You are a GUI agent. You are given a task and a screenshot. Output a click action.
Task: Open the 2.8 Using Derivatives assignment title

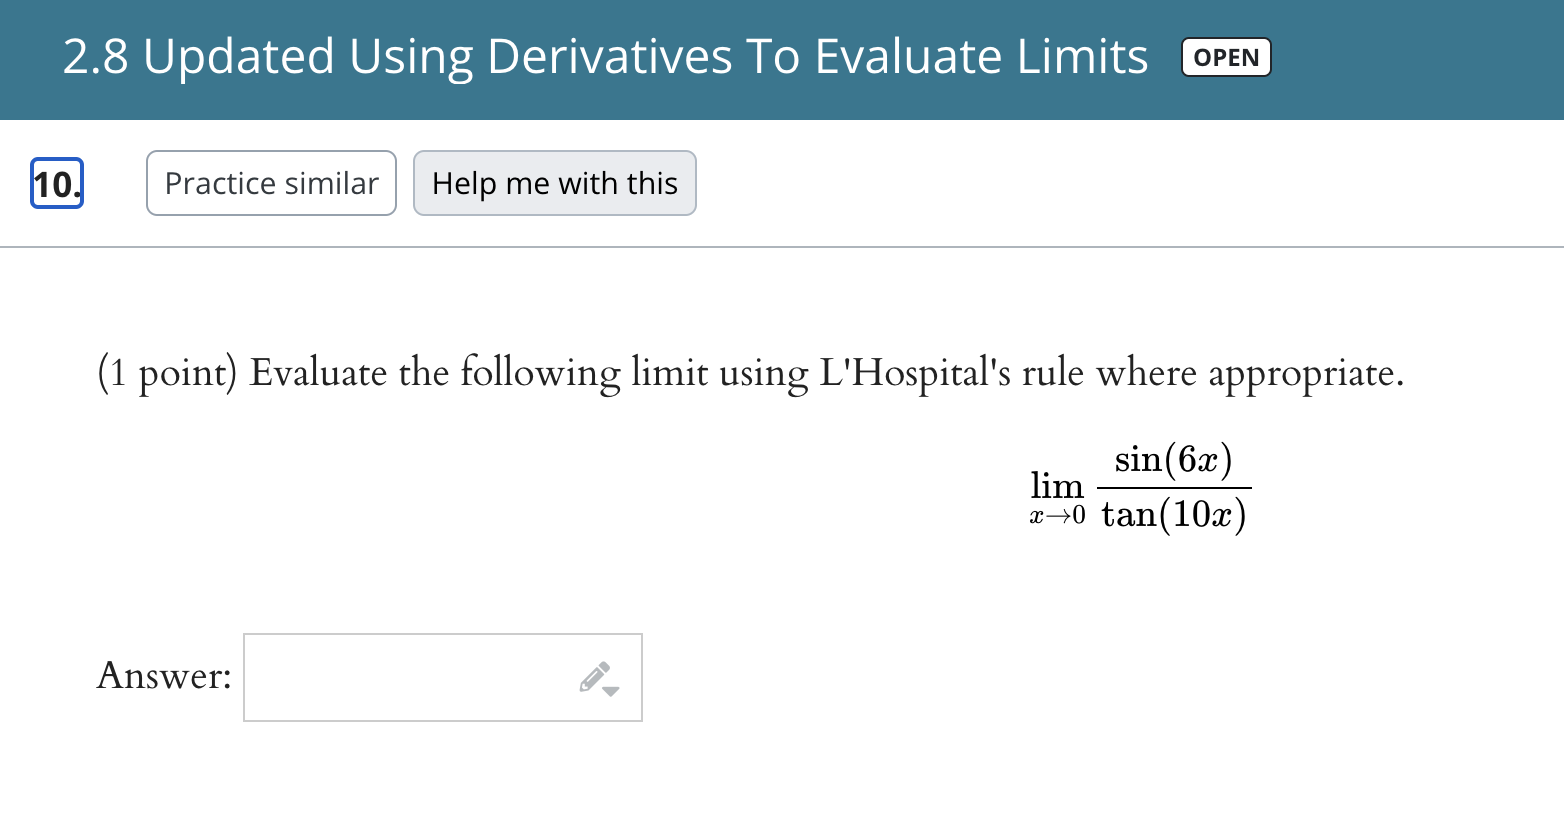pyautogui.click(x=604, y=57)
